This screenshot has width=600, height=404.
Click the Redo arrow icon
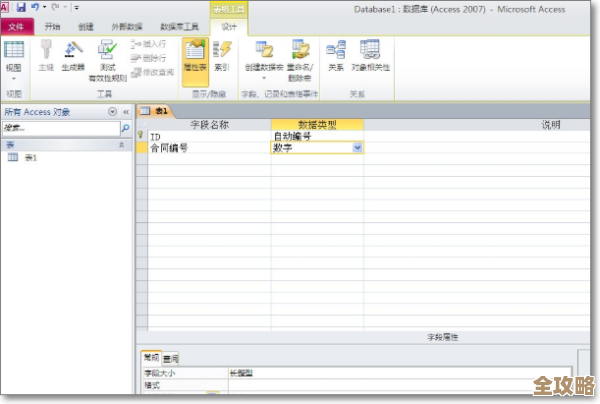pos(56,7)
